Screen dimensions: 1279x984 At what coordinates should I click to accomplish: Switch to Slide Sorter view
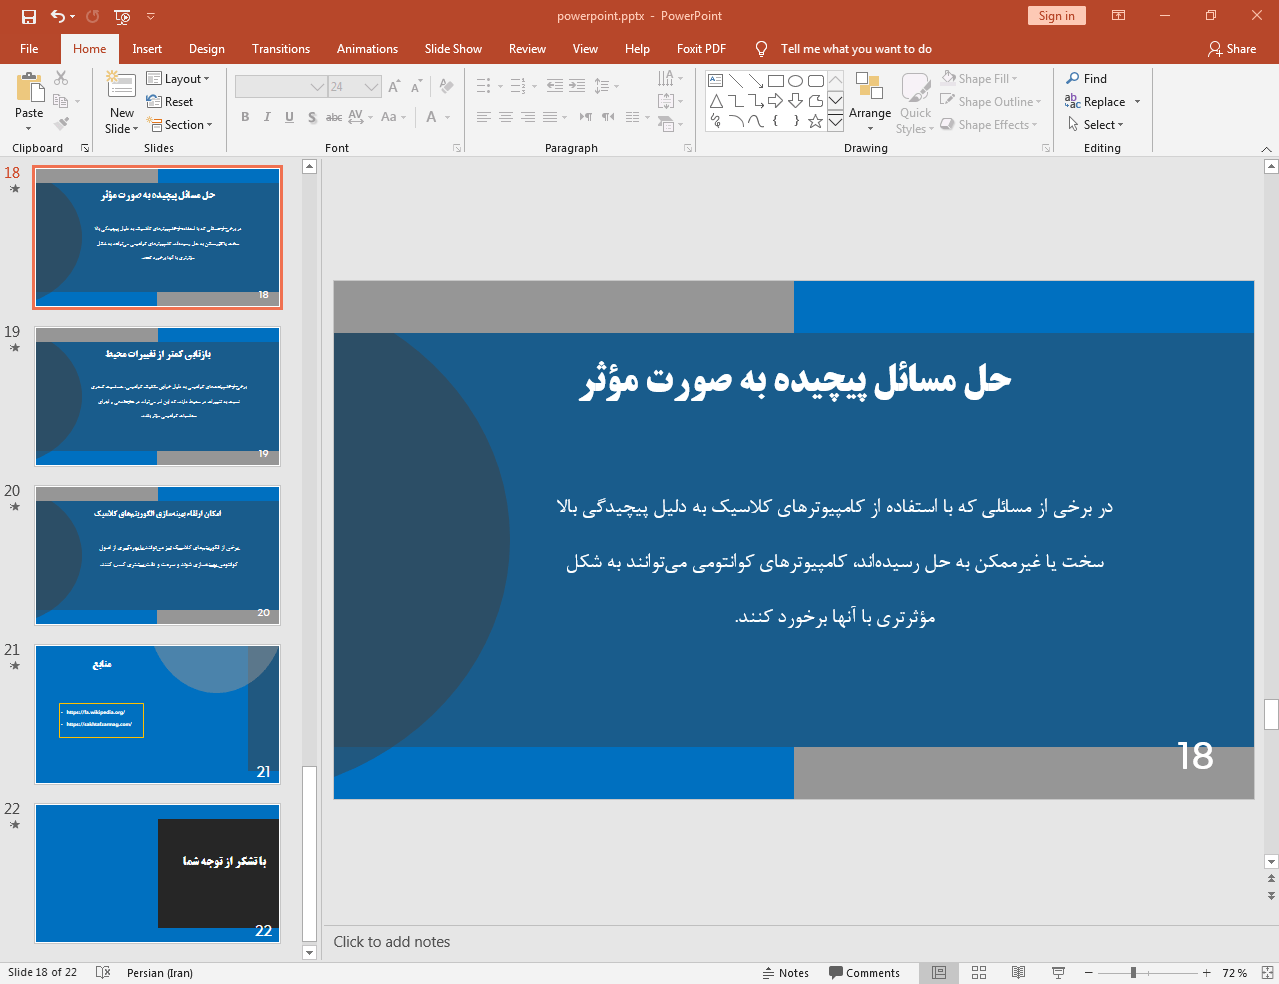point(979,973)
